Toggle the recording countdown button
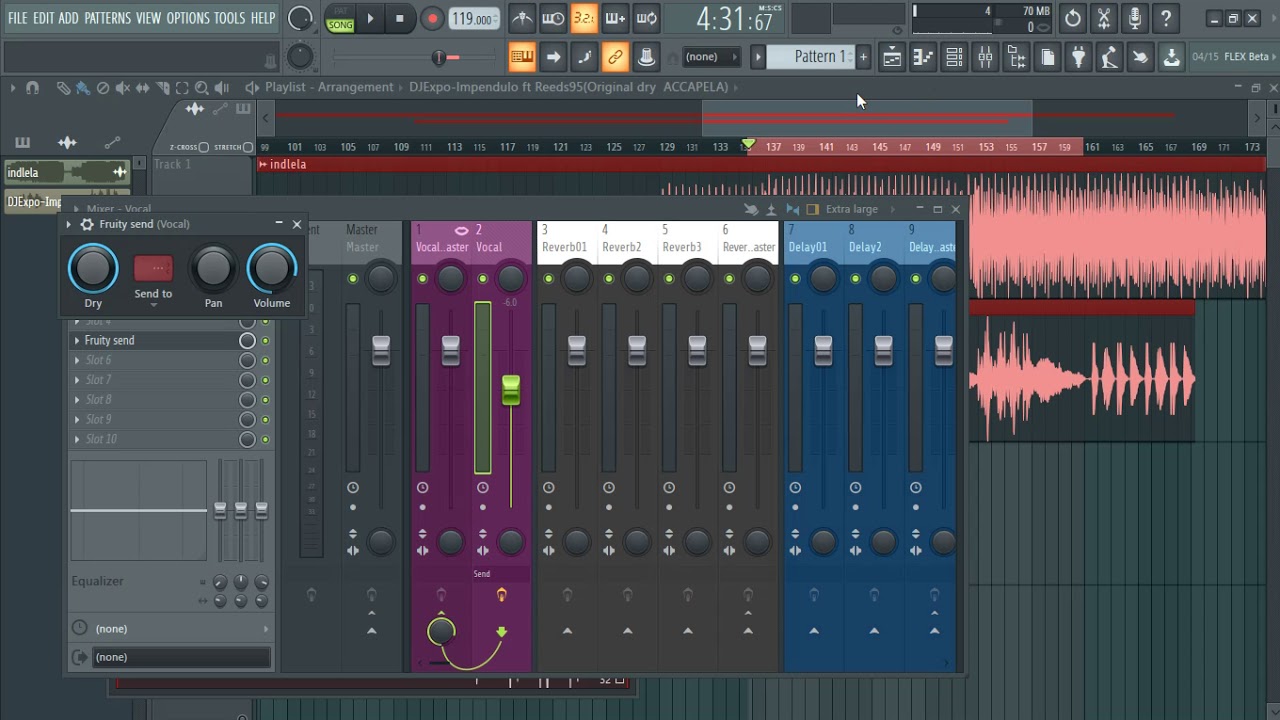Screen dimensions: 1280x720 (584, 18)
